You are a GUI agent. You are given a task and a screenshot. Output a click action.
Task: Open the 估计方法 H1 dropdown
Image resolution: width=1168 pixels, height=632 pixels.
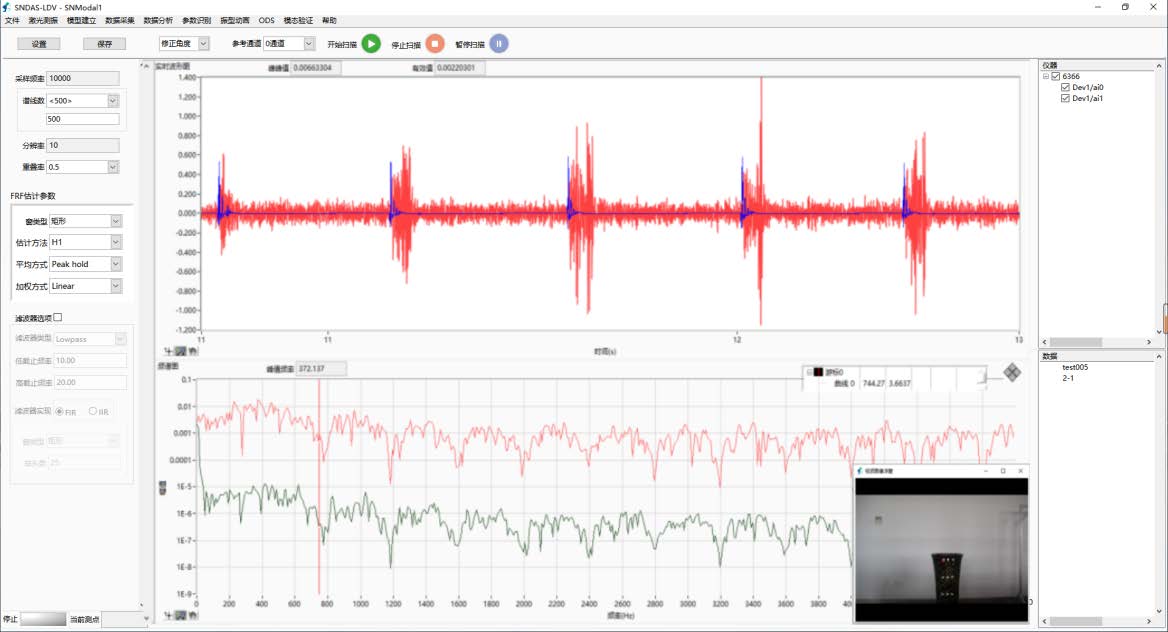click(x=115, y=242)
